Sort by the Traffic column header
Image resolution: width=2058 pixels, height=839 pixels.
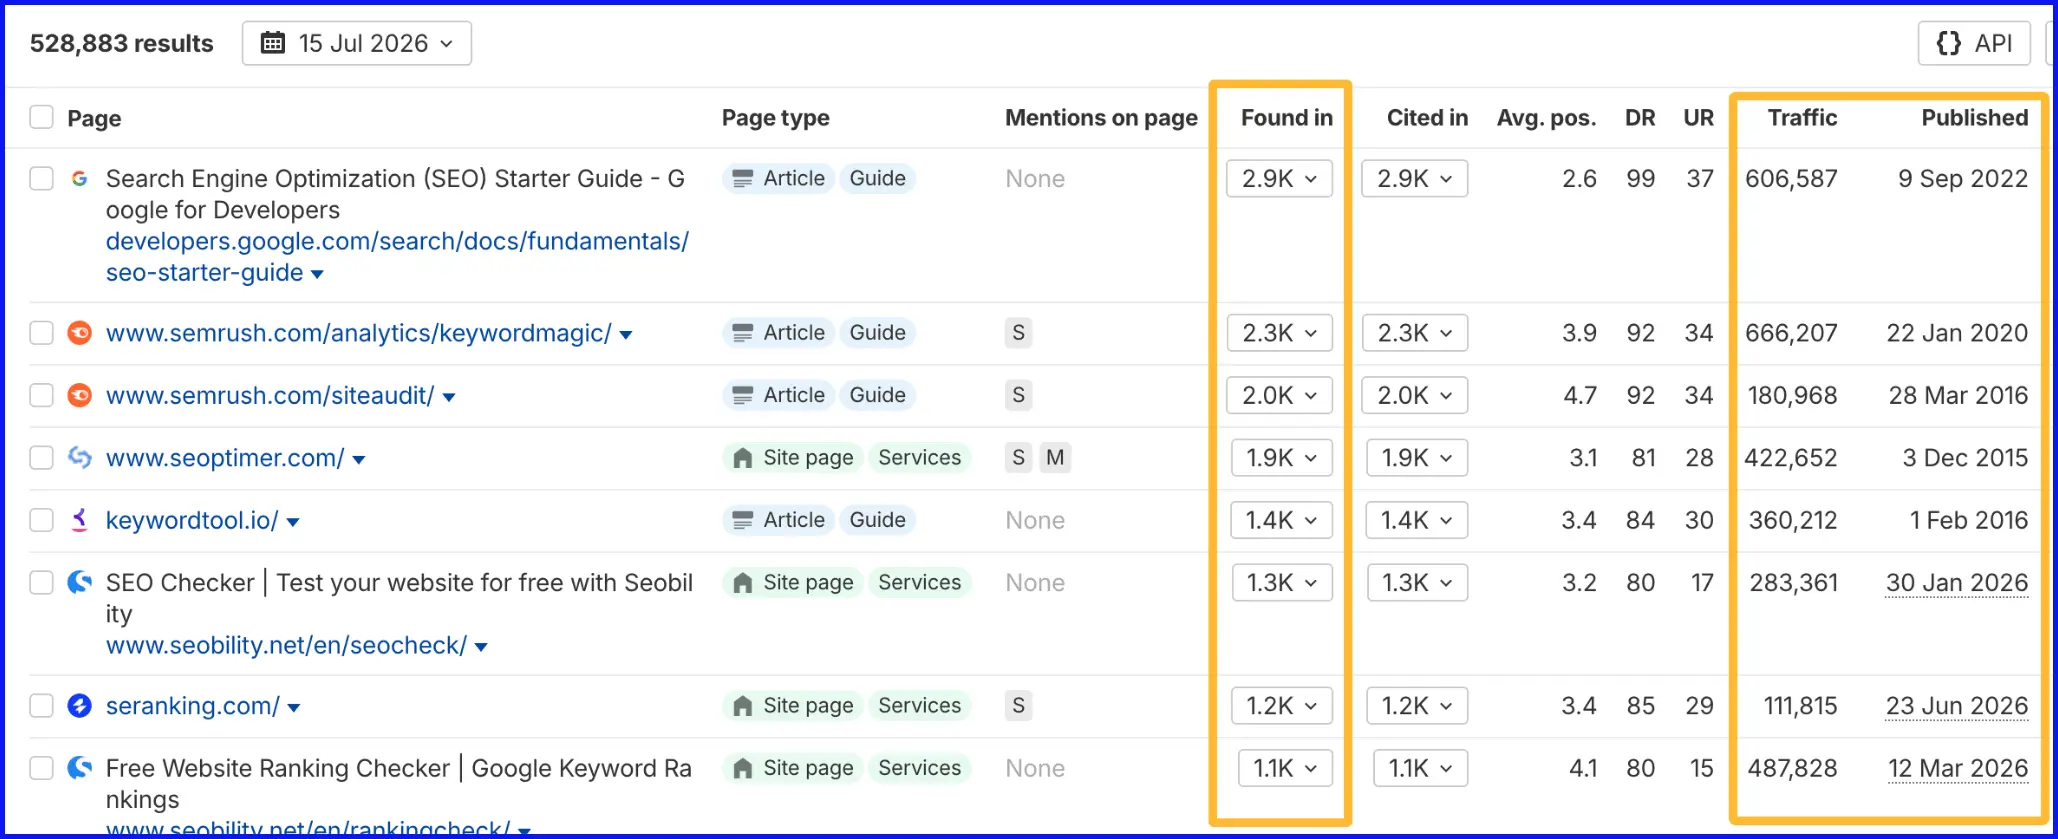[1802, 118]
